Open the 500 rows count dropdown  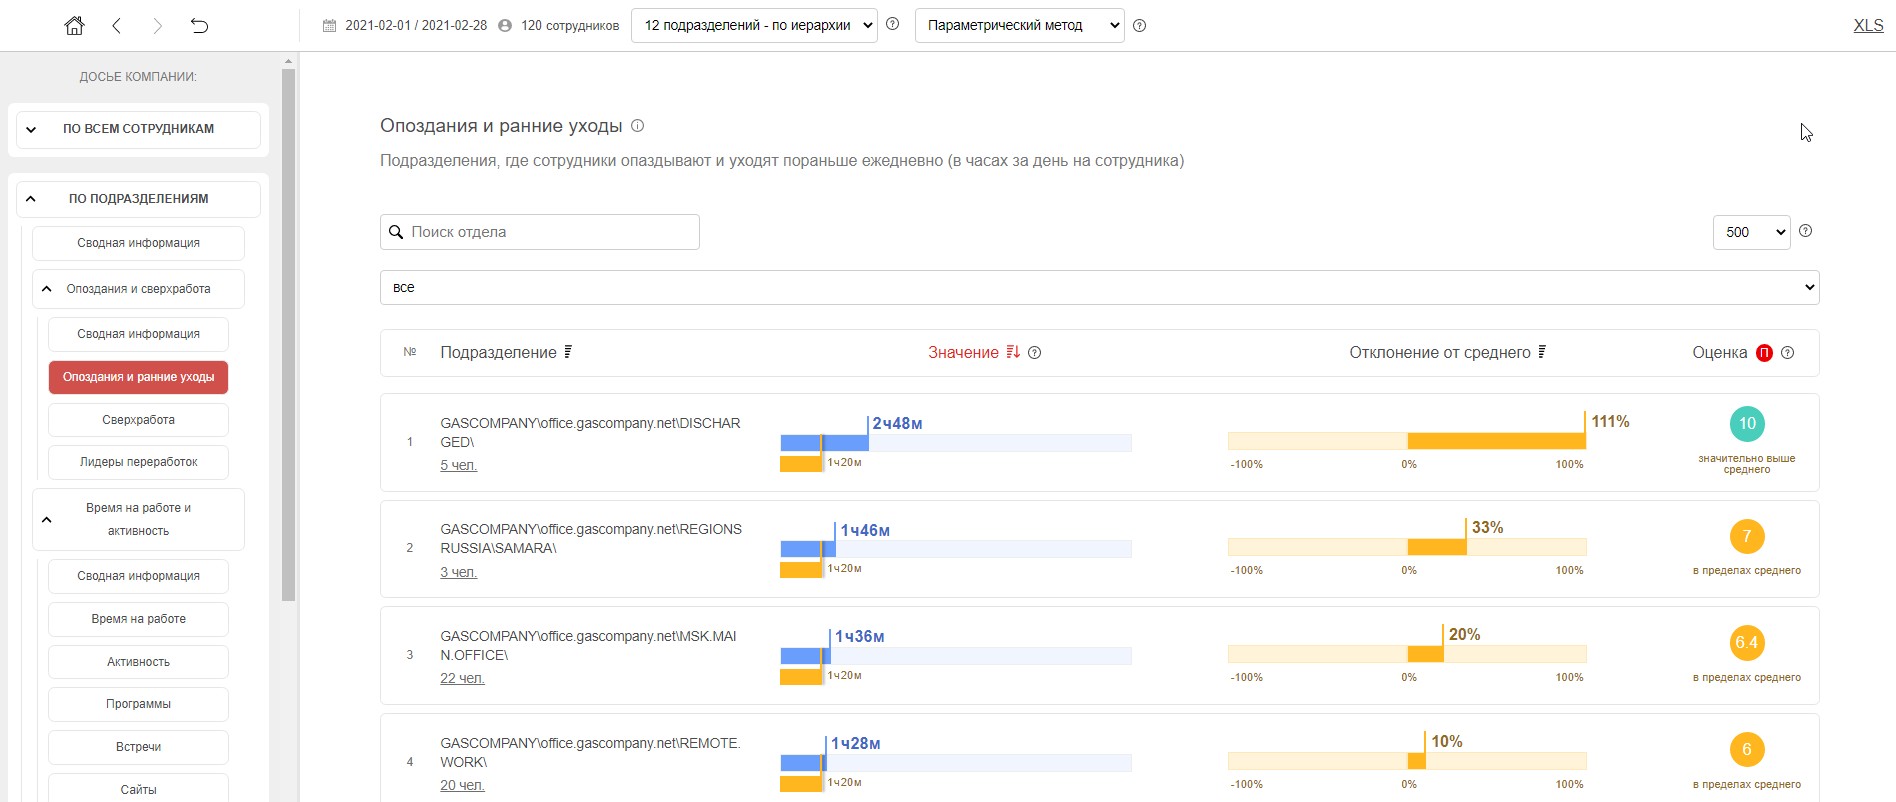1751,232
